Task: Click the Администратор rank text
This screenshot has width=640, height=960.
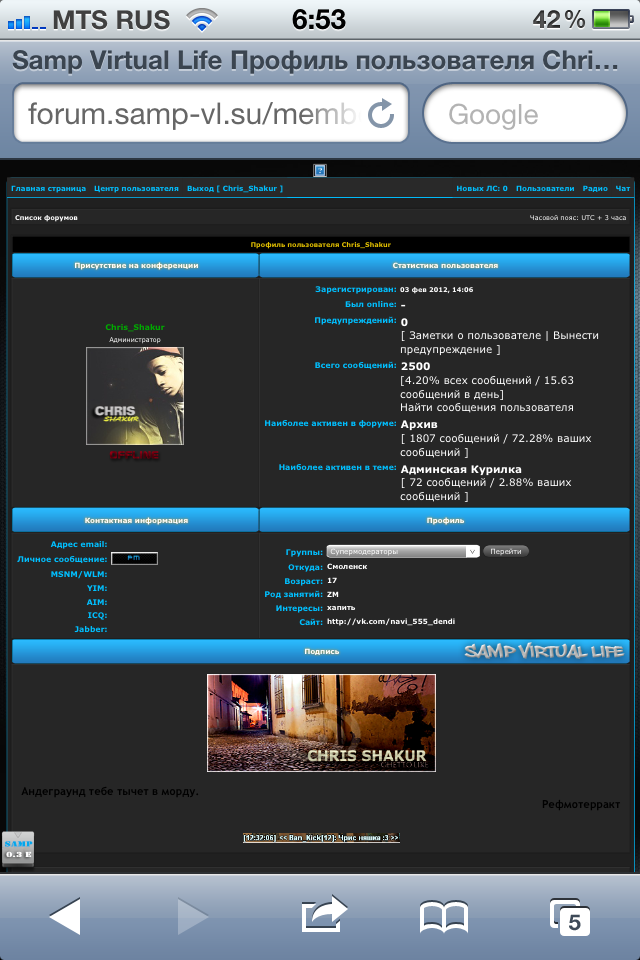Action: tap(135, 340)
